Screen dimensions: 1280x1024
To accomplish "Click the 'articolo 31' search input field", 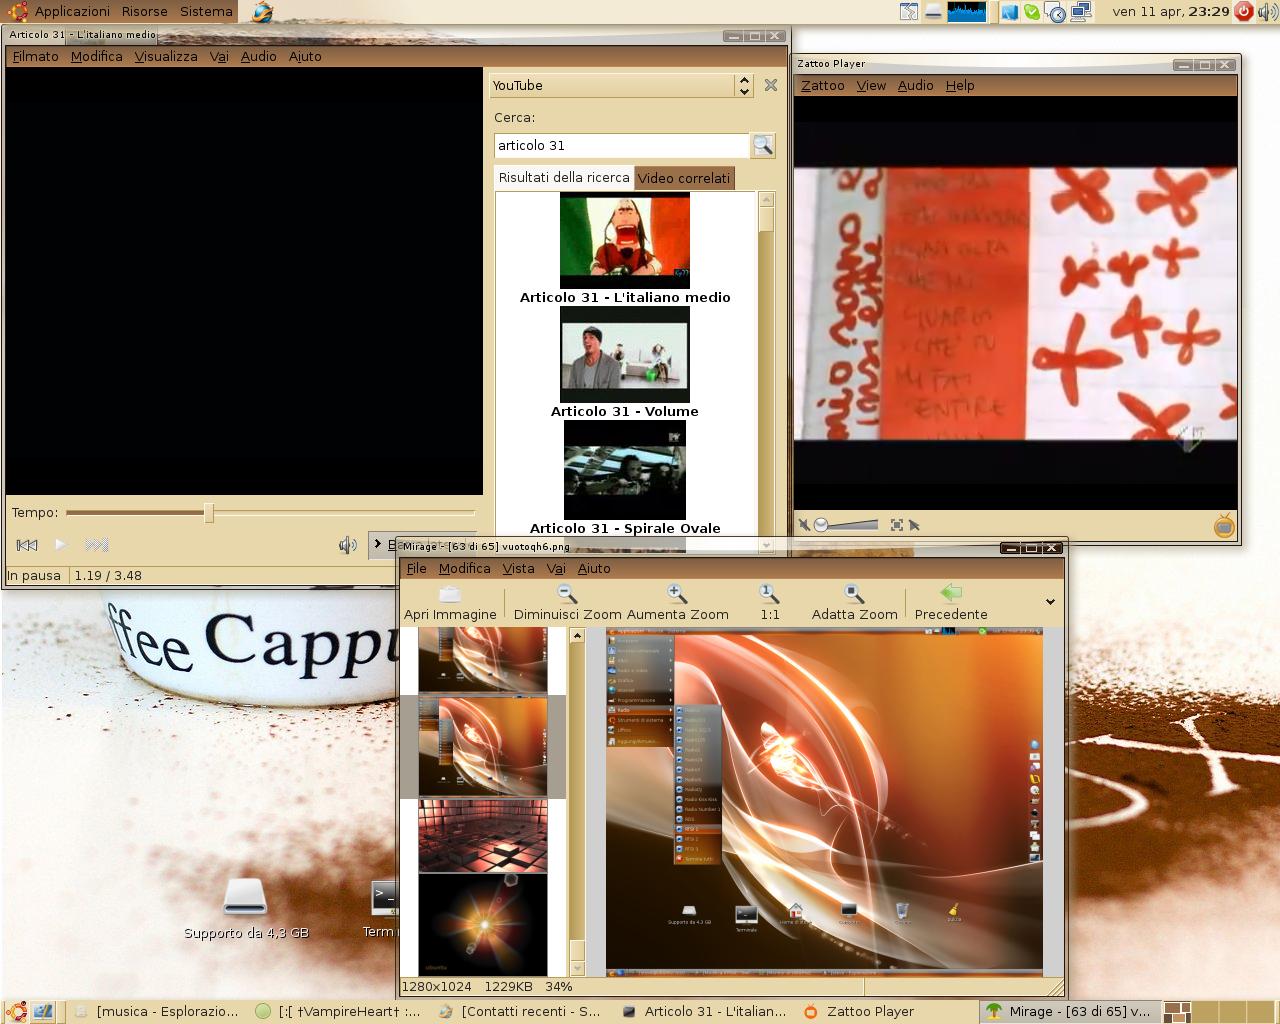I will tap(621, 146).
